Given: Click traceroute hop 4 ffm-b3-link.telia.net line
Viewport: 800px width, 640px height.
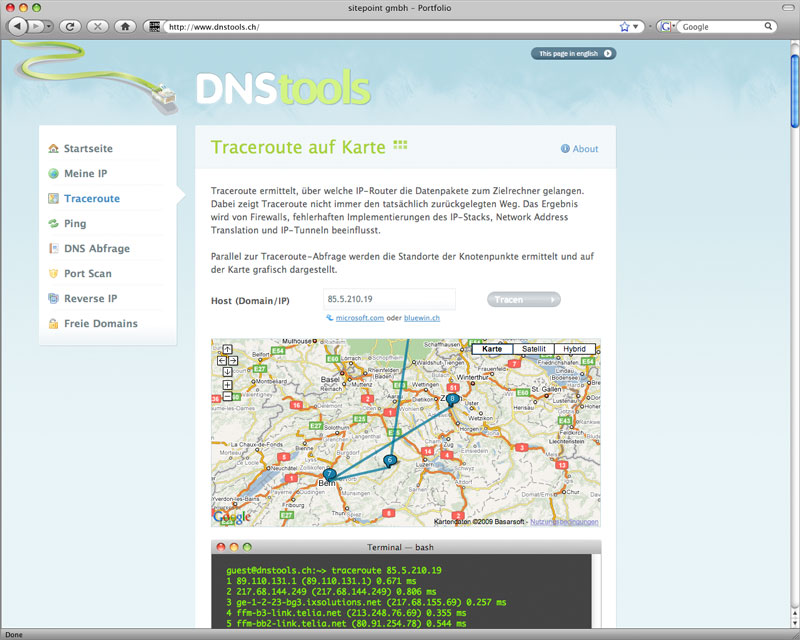Looking at the screenshot, I should pyautogui.click(x=346, y=613).
